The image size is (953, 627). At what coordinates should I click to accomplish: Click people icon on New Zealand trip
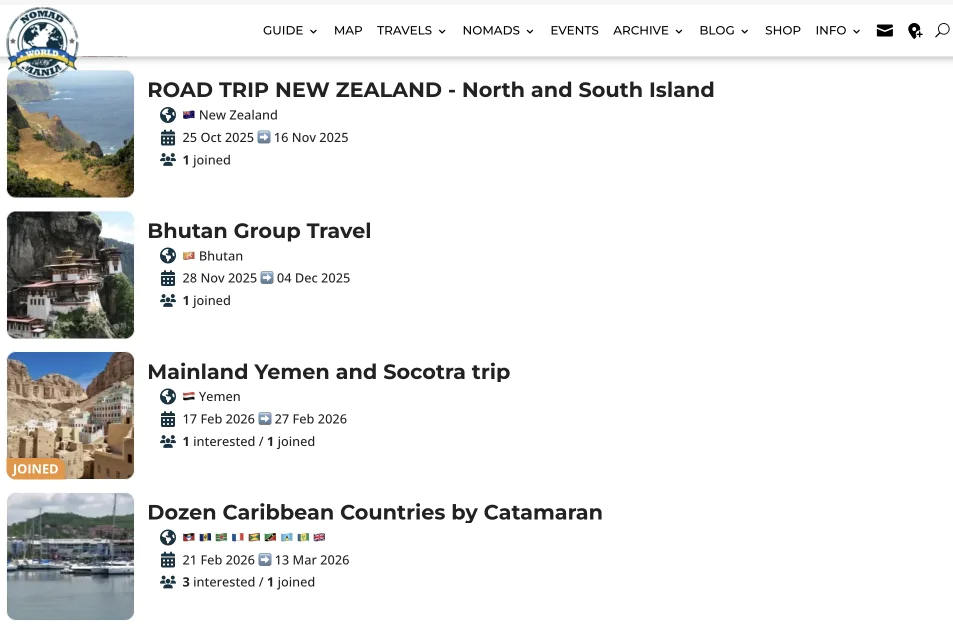coord(168,160)
